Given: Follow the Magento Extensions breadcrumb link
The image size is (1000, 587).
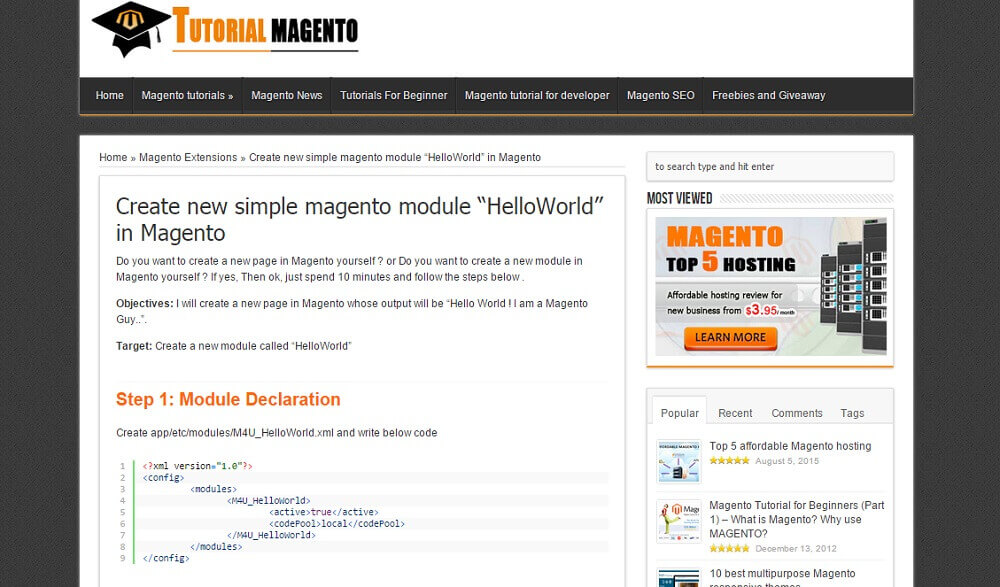Looking at the screenshot, I should coord(188,158).
